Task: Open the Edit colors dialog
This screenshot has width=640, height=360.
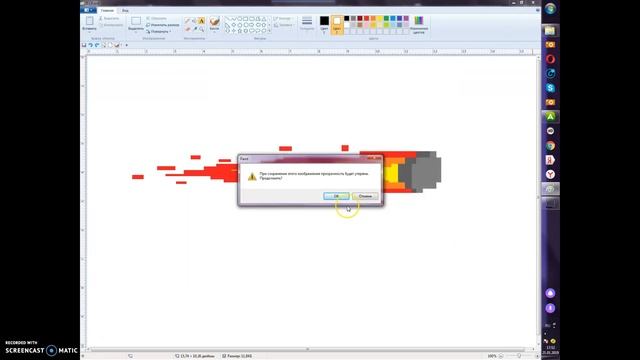Action: (419, 24)
